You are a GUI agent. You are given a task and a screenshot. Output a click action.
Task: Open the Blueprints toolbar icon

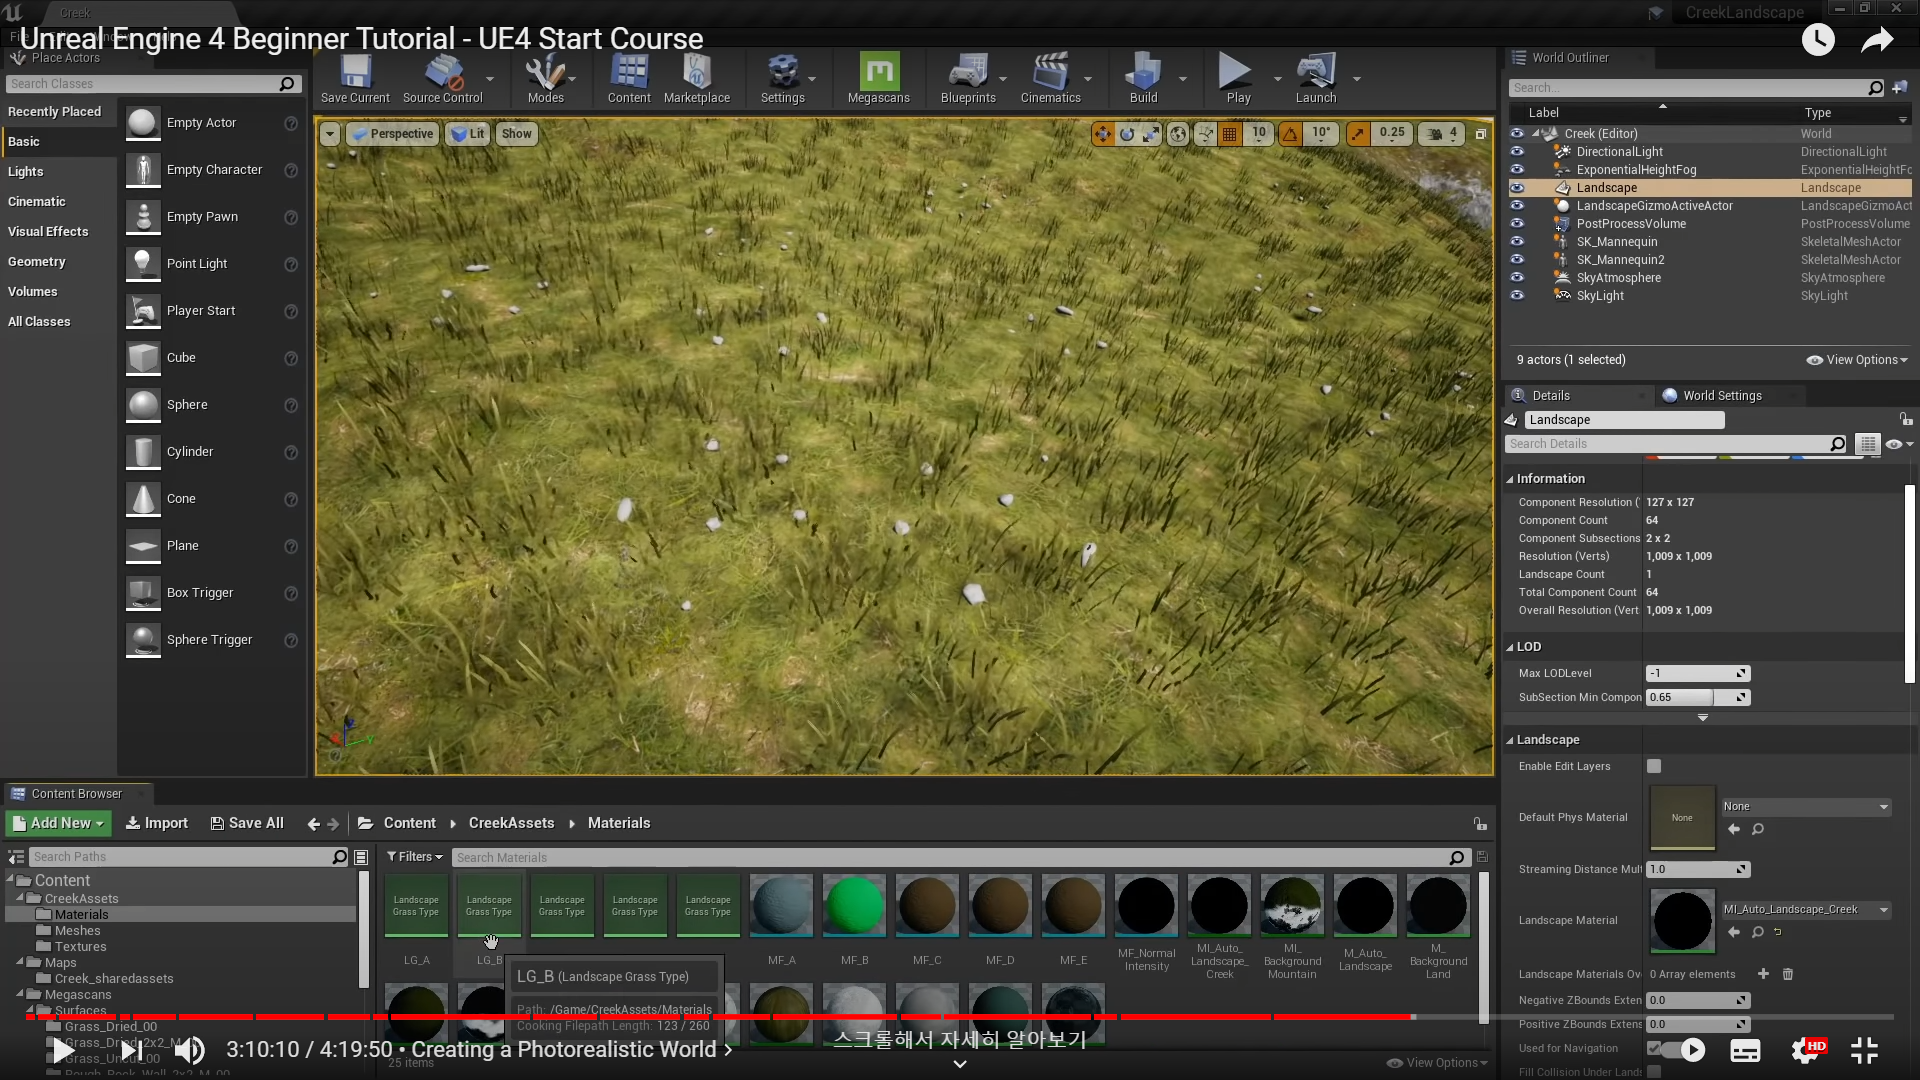(x=967, y=73)
